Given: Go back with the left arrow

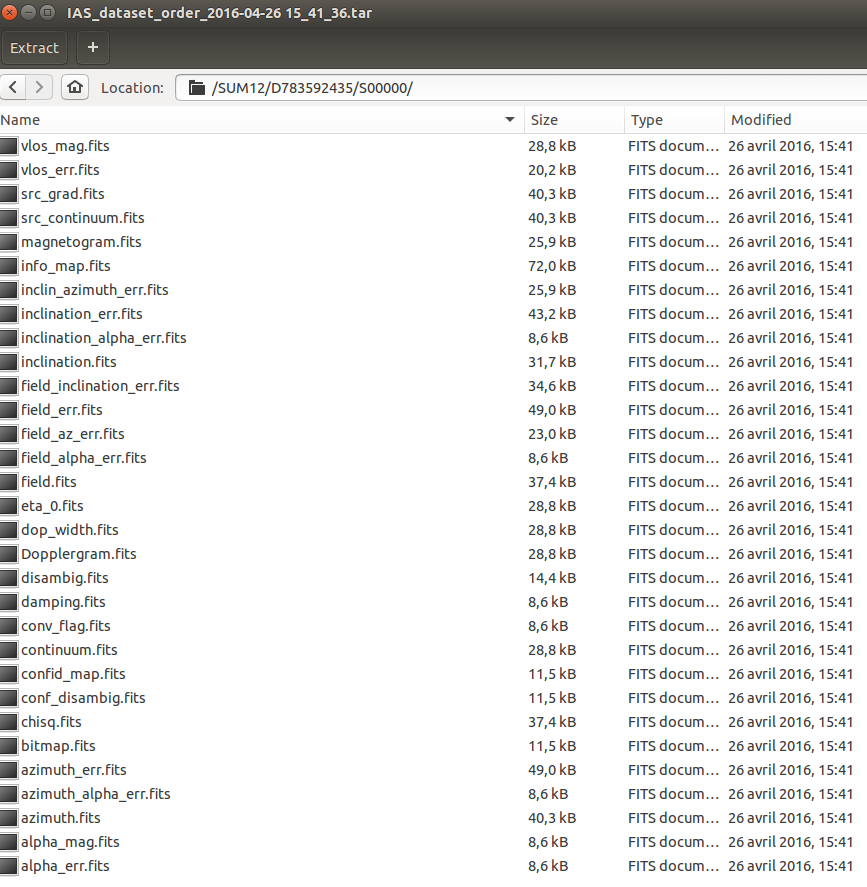Looking at the screenshot, I should 13,88.
